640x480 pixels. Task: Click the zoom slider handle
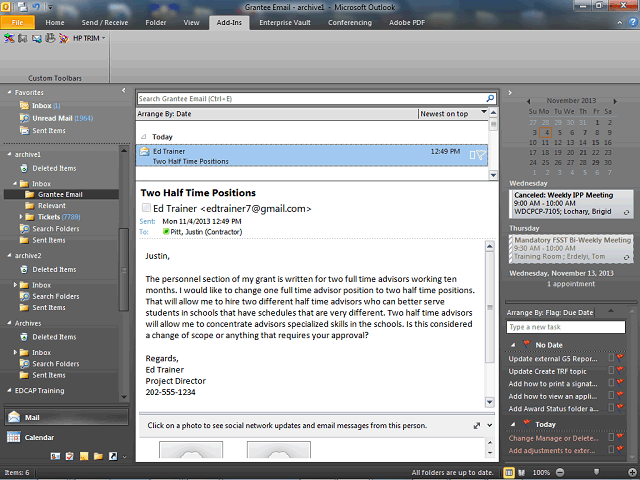(596, 472)
